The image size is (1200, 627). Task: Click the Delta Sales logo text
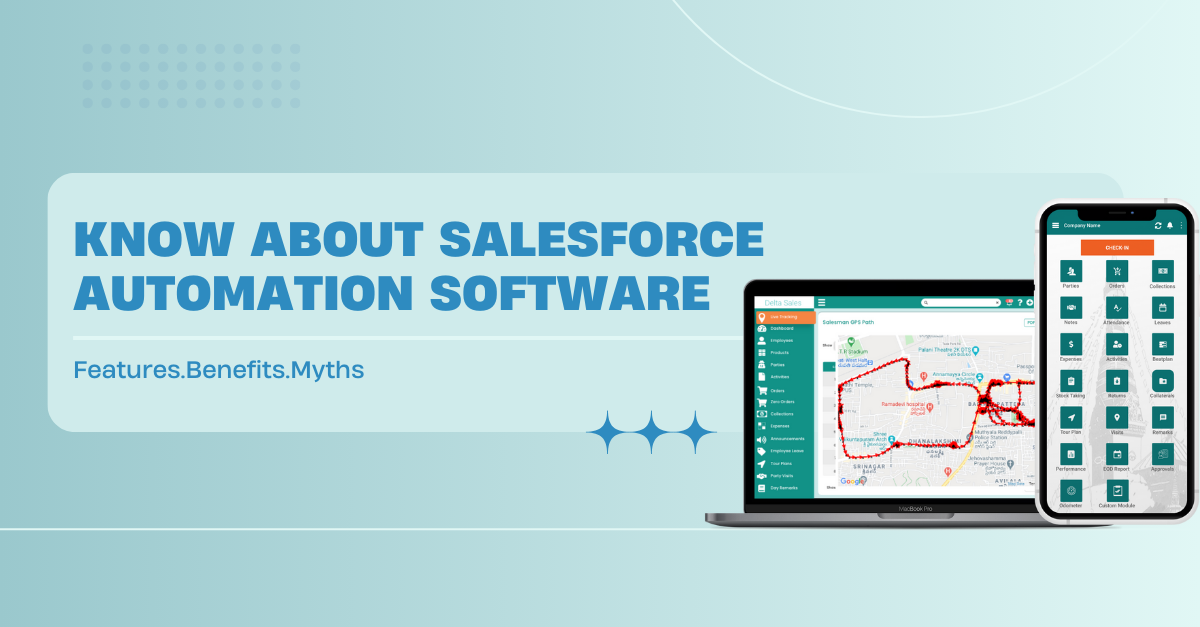[783, 302]
